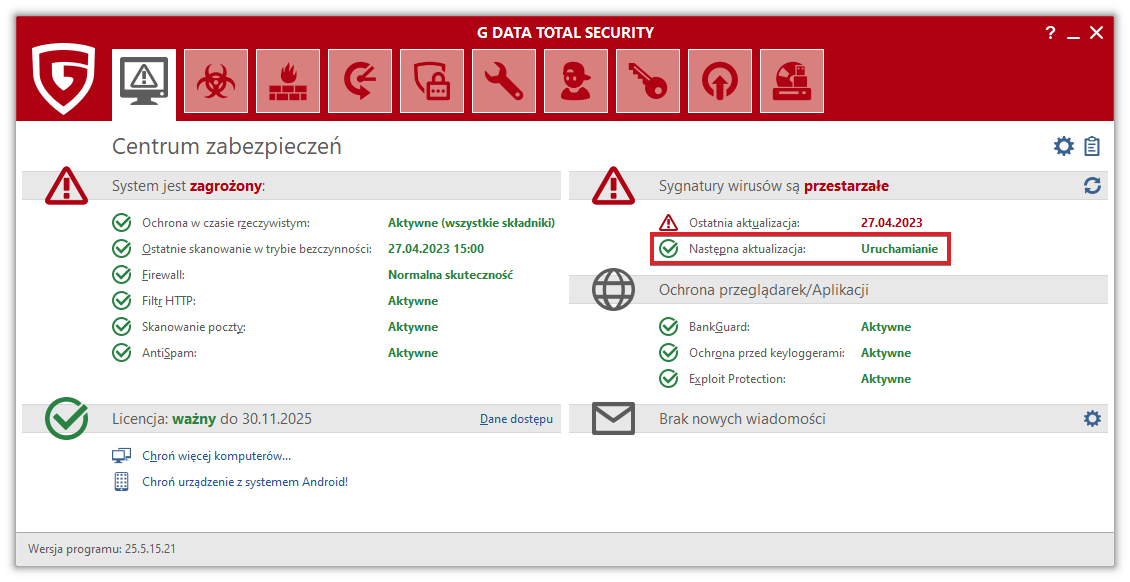Click 'Sygnatury wirusów są przestarzałe' header
Viewport: 1130px width, 582px height.
click(x=774, y=187)
